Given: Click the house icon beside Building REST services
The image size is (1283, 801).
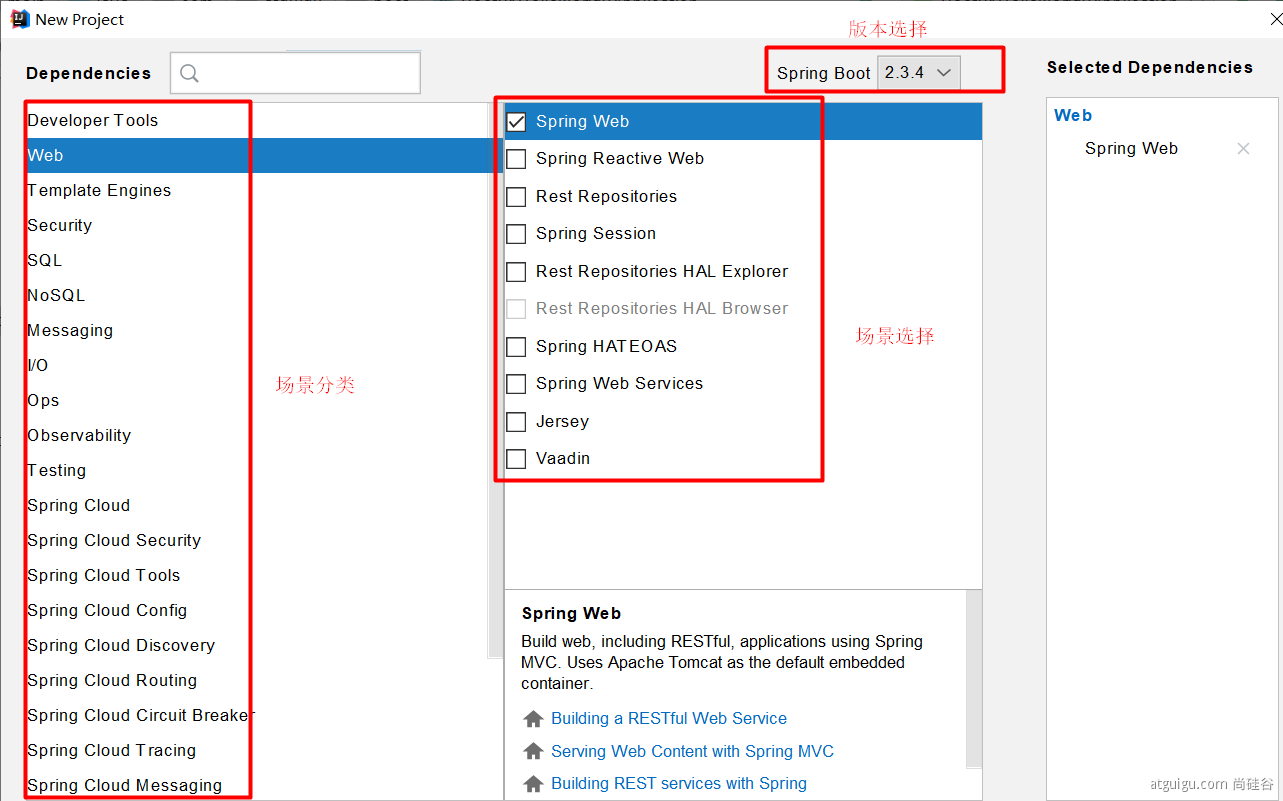Looking at the screenshot, I should pyautogui.click(x=534, y=784).
